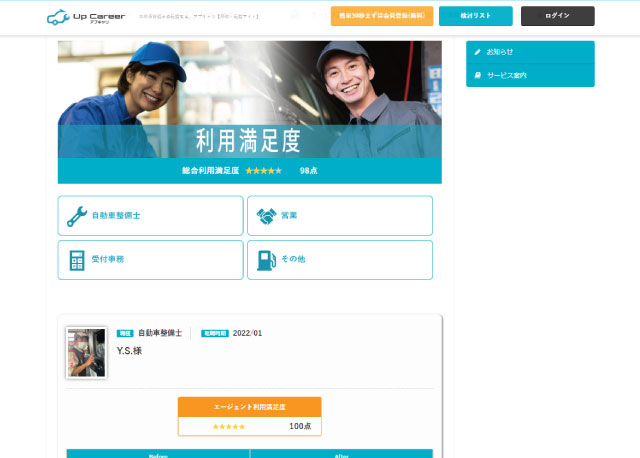Click the document icon beside サービス案内
This screenshot has width=640, height=458.
pos(478,75)
